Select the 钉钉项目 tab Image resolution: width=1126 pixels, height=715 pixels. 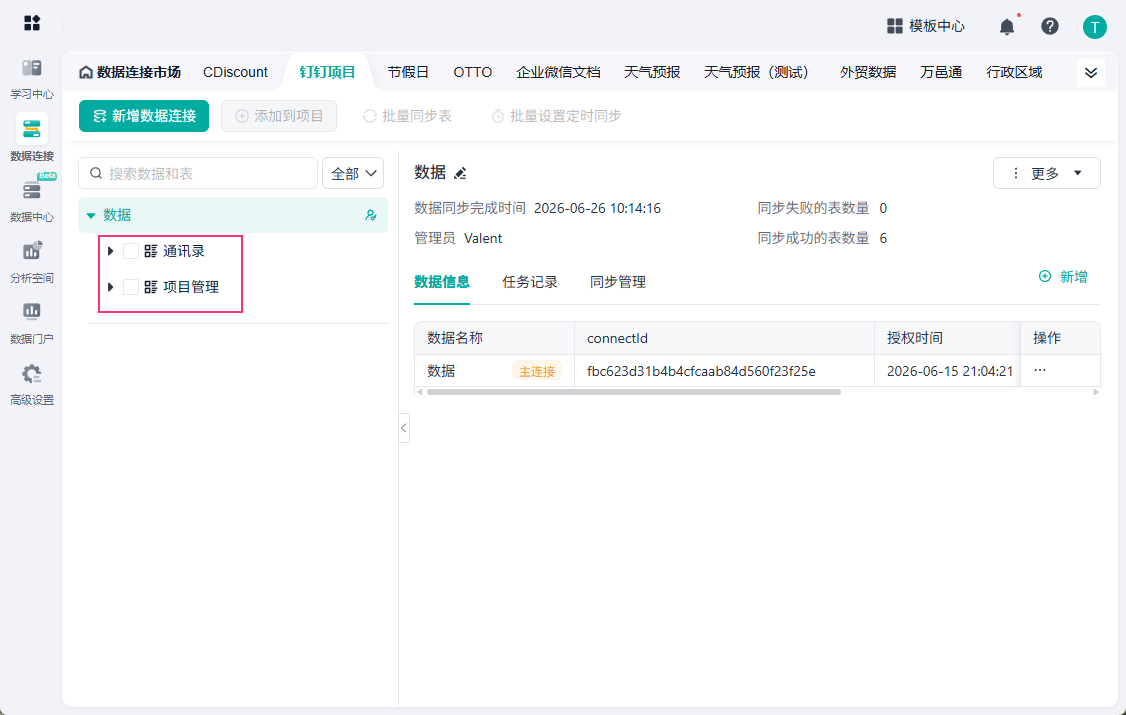click(x=327, y=73)
